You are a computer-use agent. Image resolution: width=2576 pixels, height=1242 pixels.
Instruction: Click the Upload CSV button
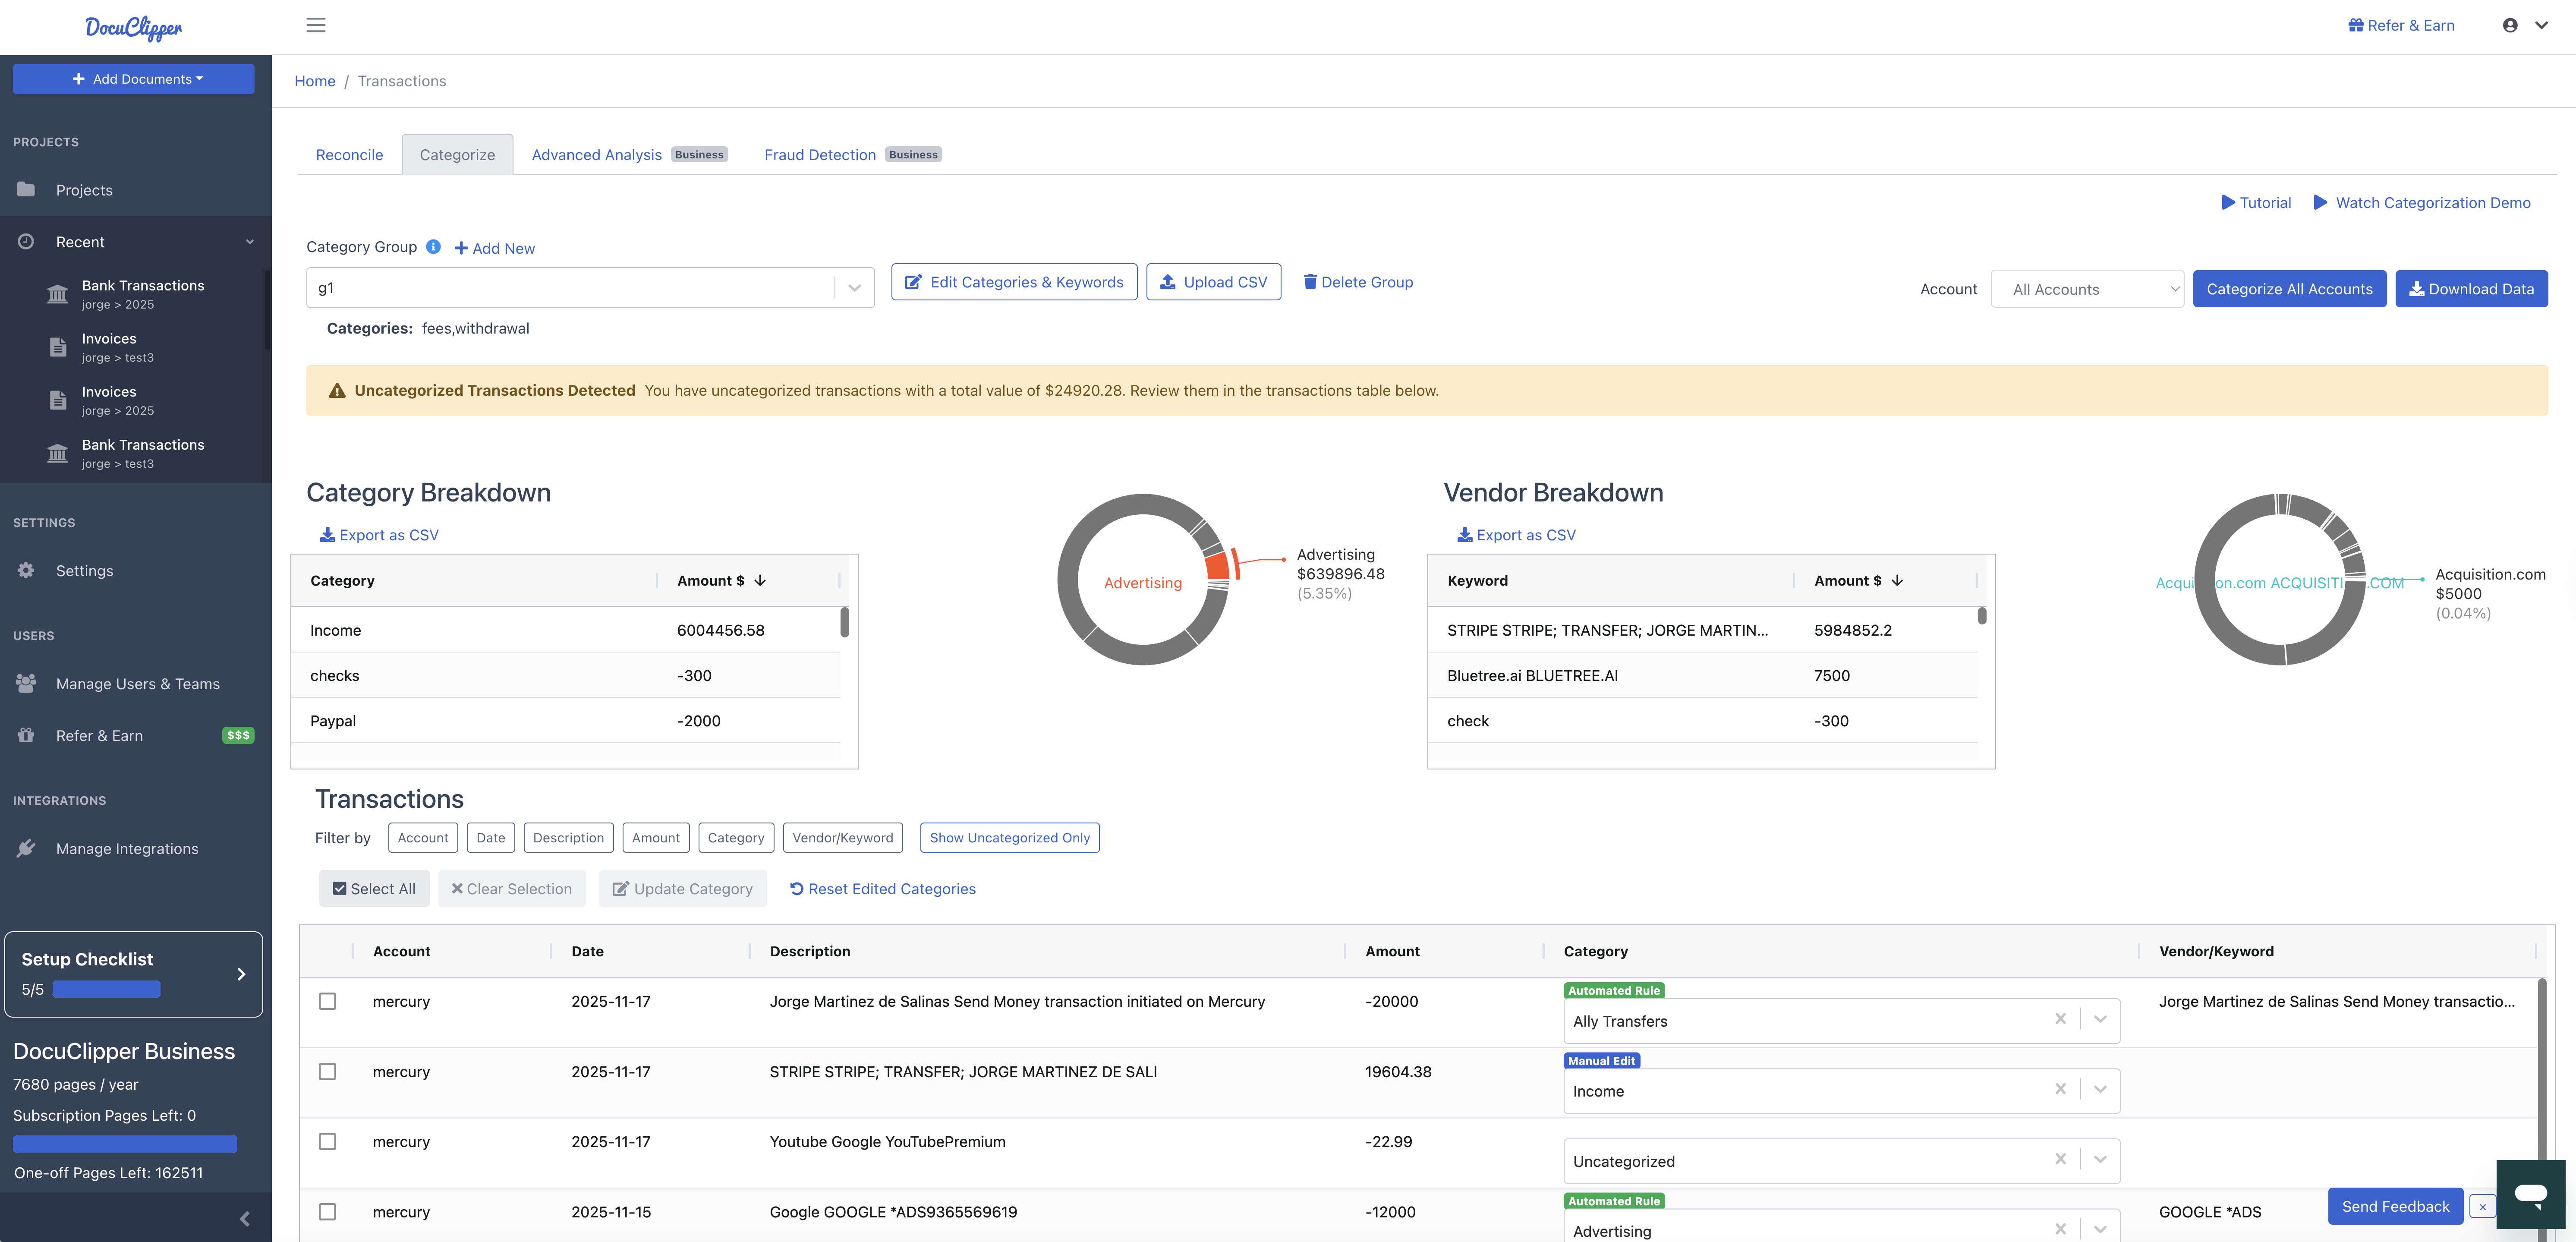click(x=1213, y=282)
